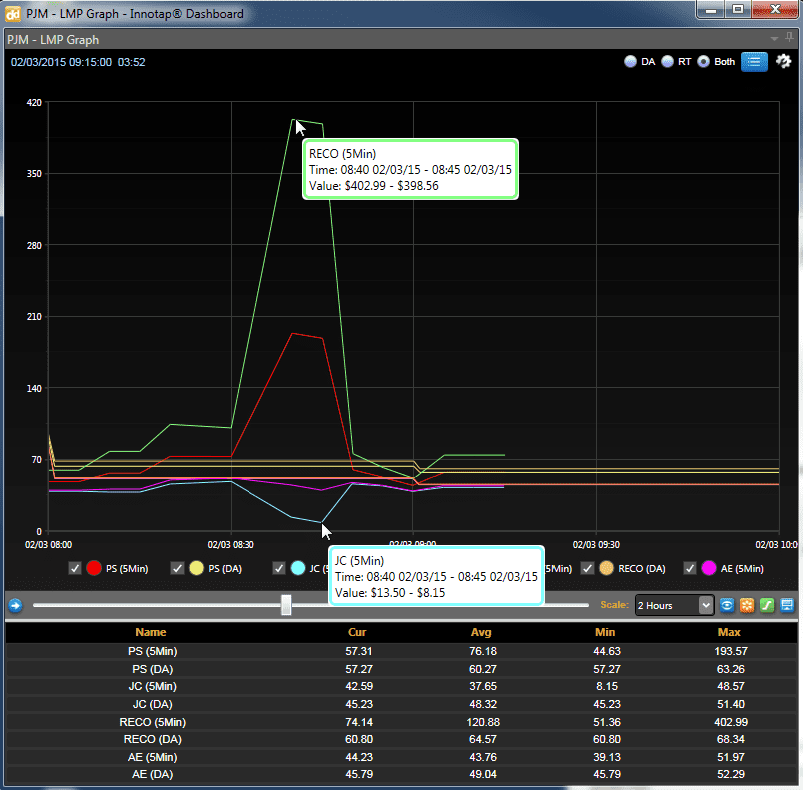
Task: Click the green curve line icon
Action: coord(767,605)
